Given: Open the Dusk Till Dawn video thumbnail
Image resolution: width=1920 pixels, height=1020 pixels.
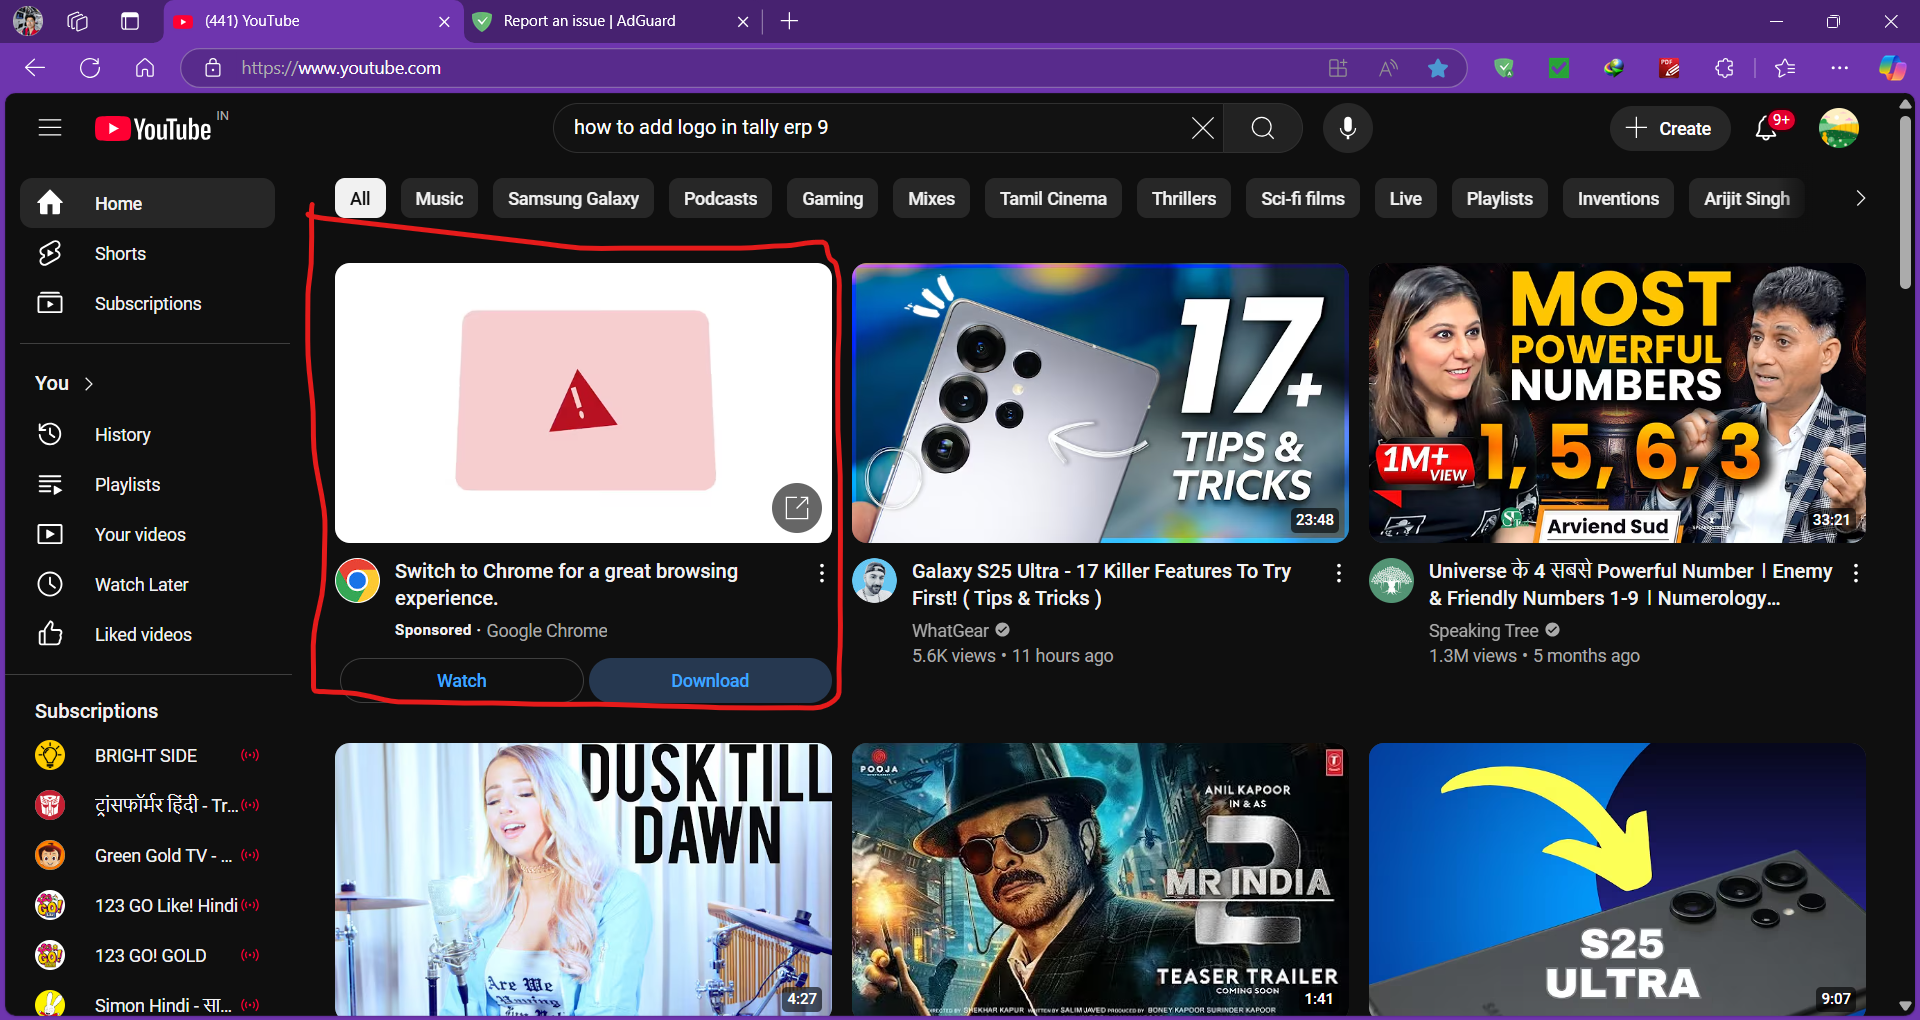Looking at the screenshot, I should 583,880.
